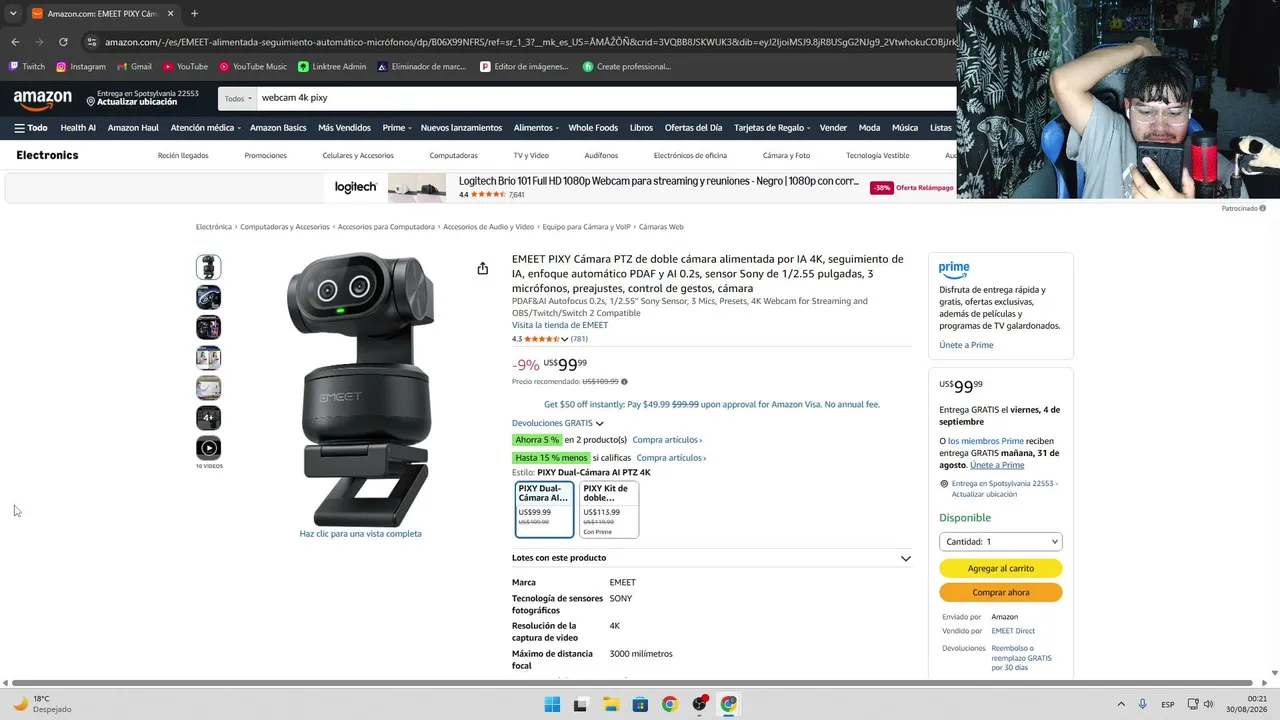The image size is (1280, 720).
Task: Expand the Atención médica dropdown
Action: tap(205, 128)
